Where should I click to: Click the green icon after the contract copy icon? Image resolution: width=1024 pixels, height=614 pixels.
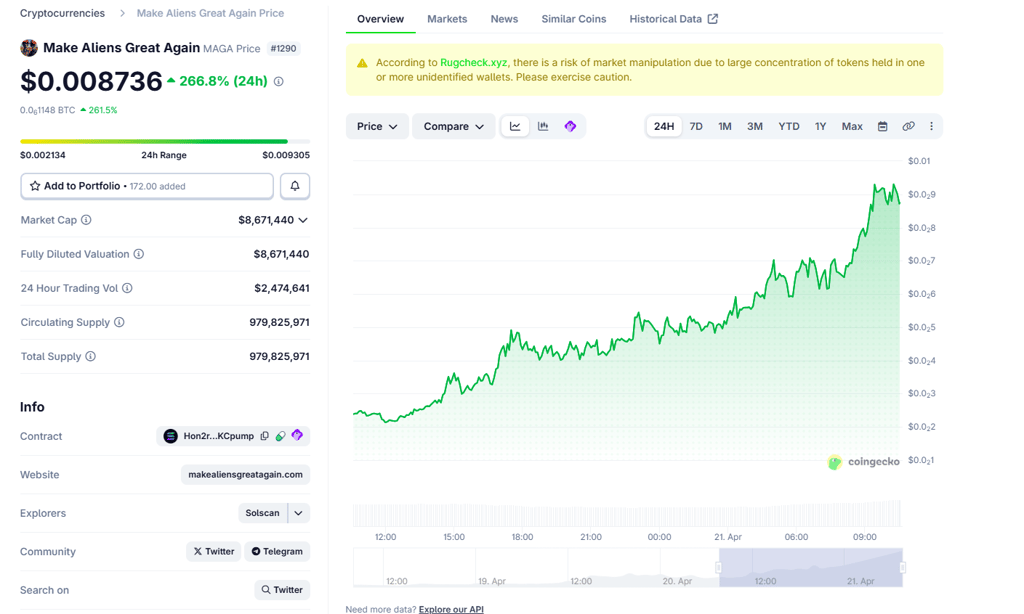coord(280,436)
